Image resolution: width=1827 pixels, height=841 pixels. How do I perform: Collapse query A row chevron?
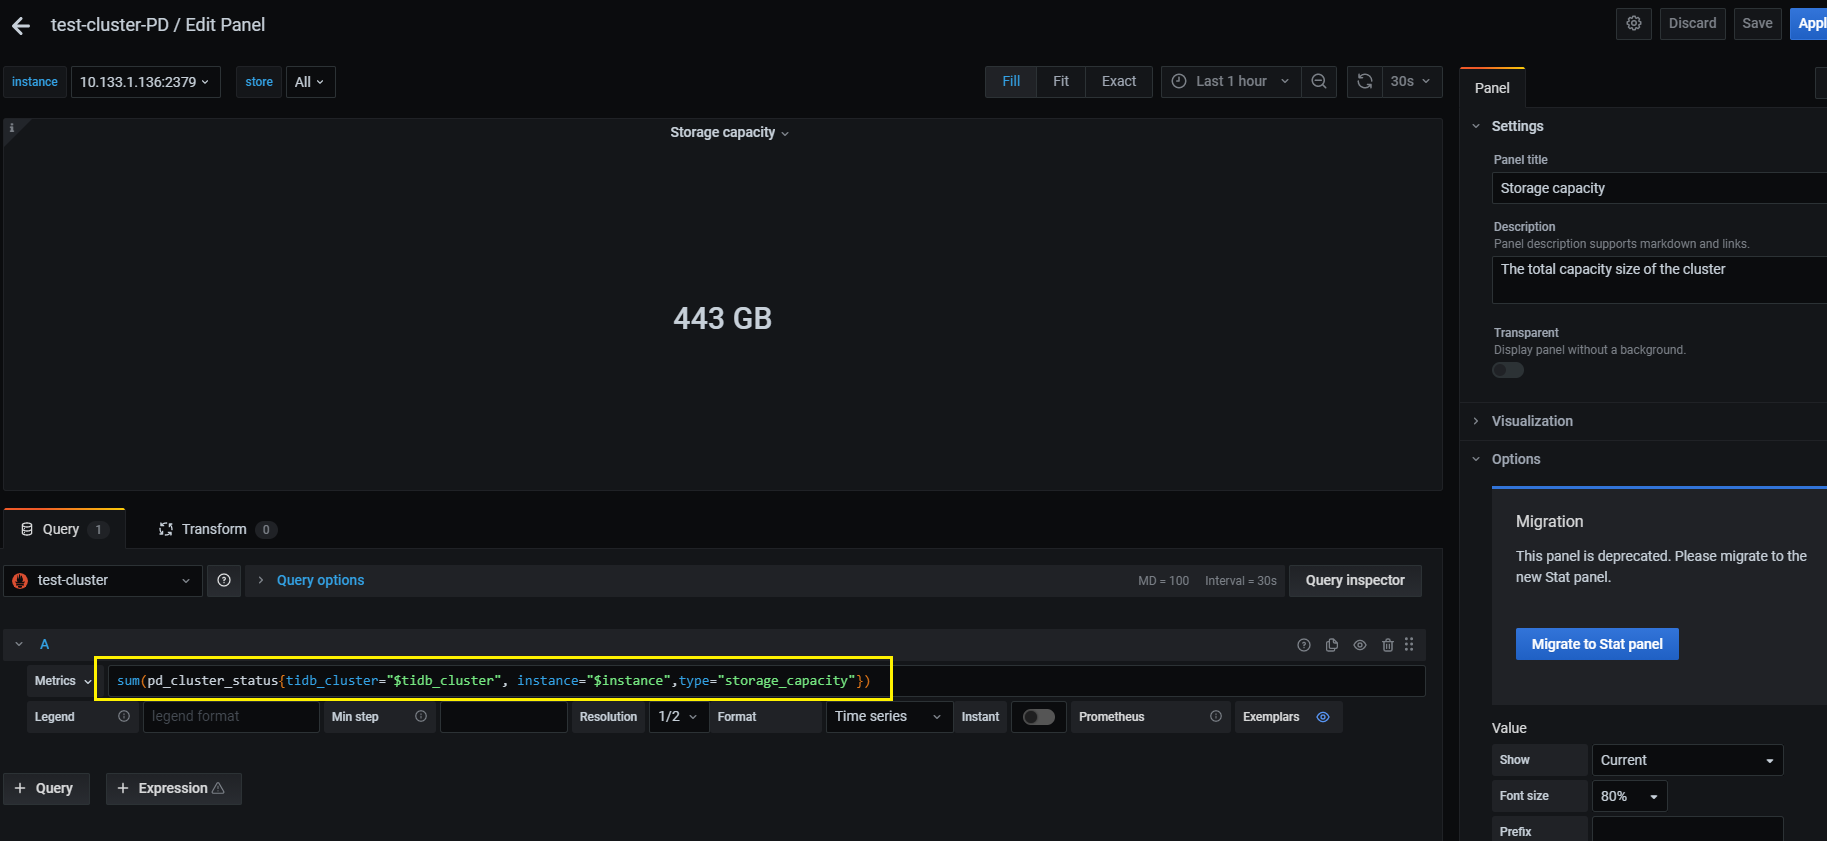(19, 645)
